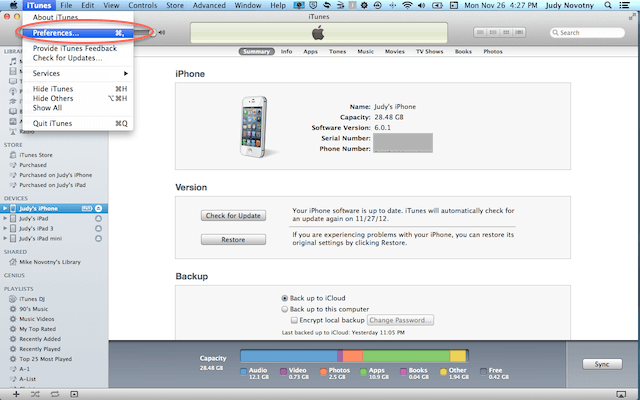Select Back up to this computer
This screenshot has height=400, width=640.
click(285, 309)
